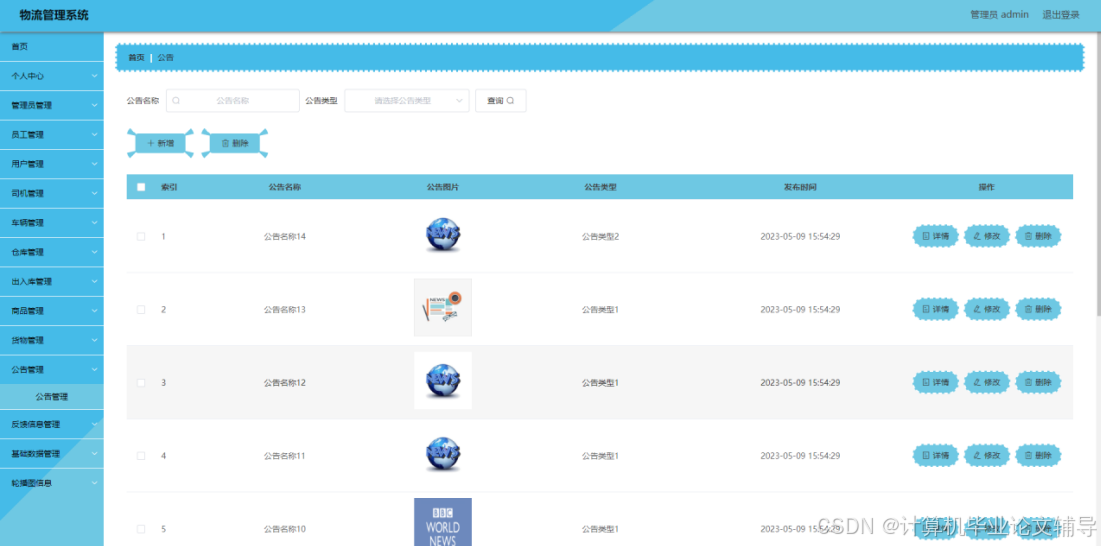
Task: Click the plus icon on 新增 button
Action: tap(151, 143)
